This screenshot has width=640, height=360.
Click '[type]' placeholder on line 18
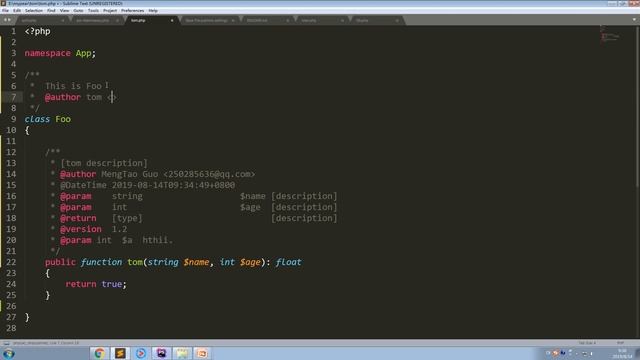click(x=127, y=218)
